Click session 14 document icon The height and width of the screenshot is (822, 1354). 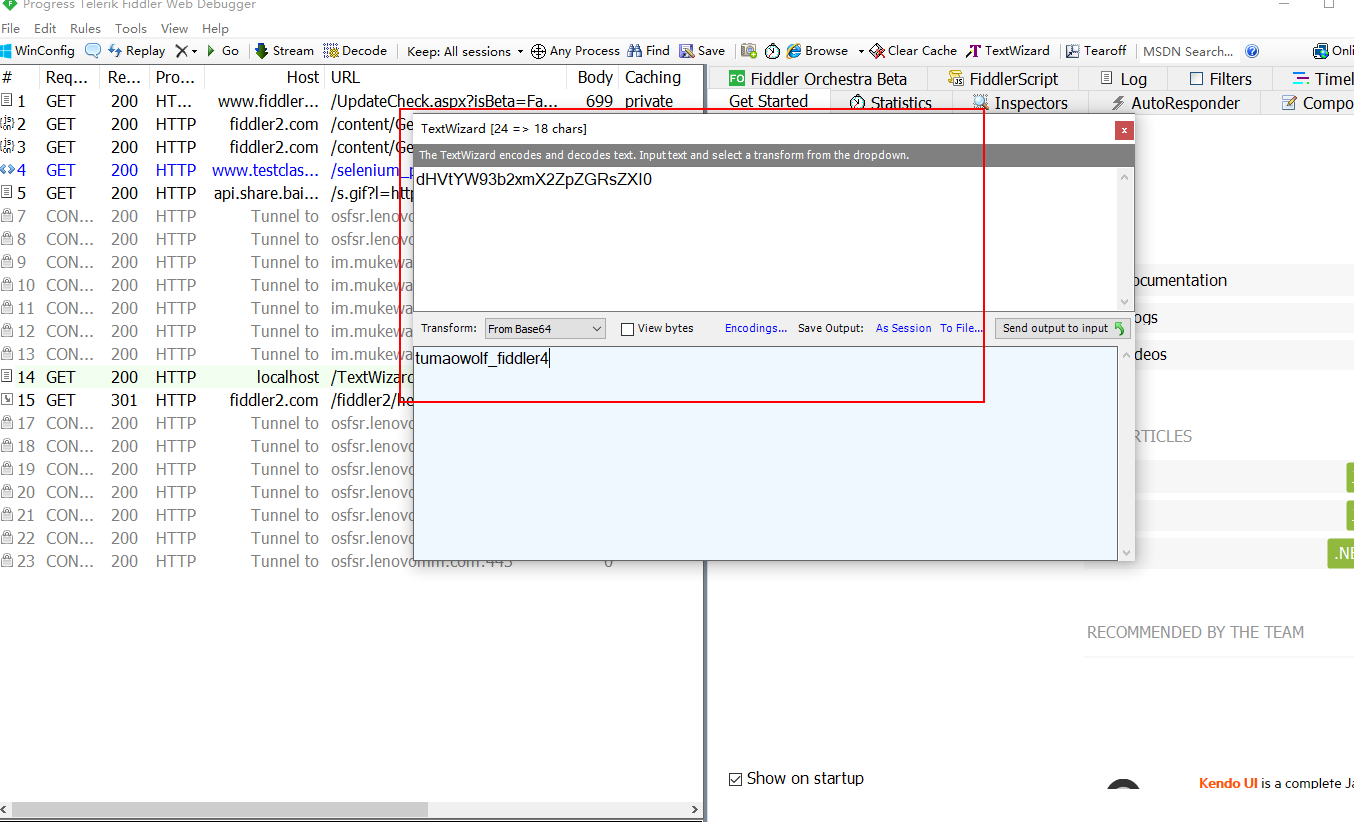tap(8, 377)
